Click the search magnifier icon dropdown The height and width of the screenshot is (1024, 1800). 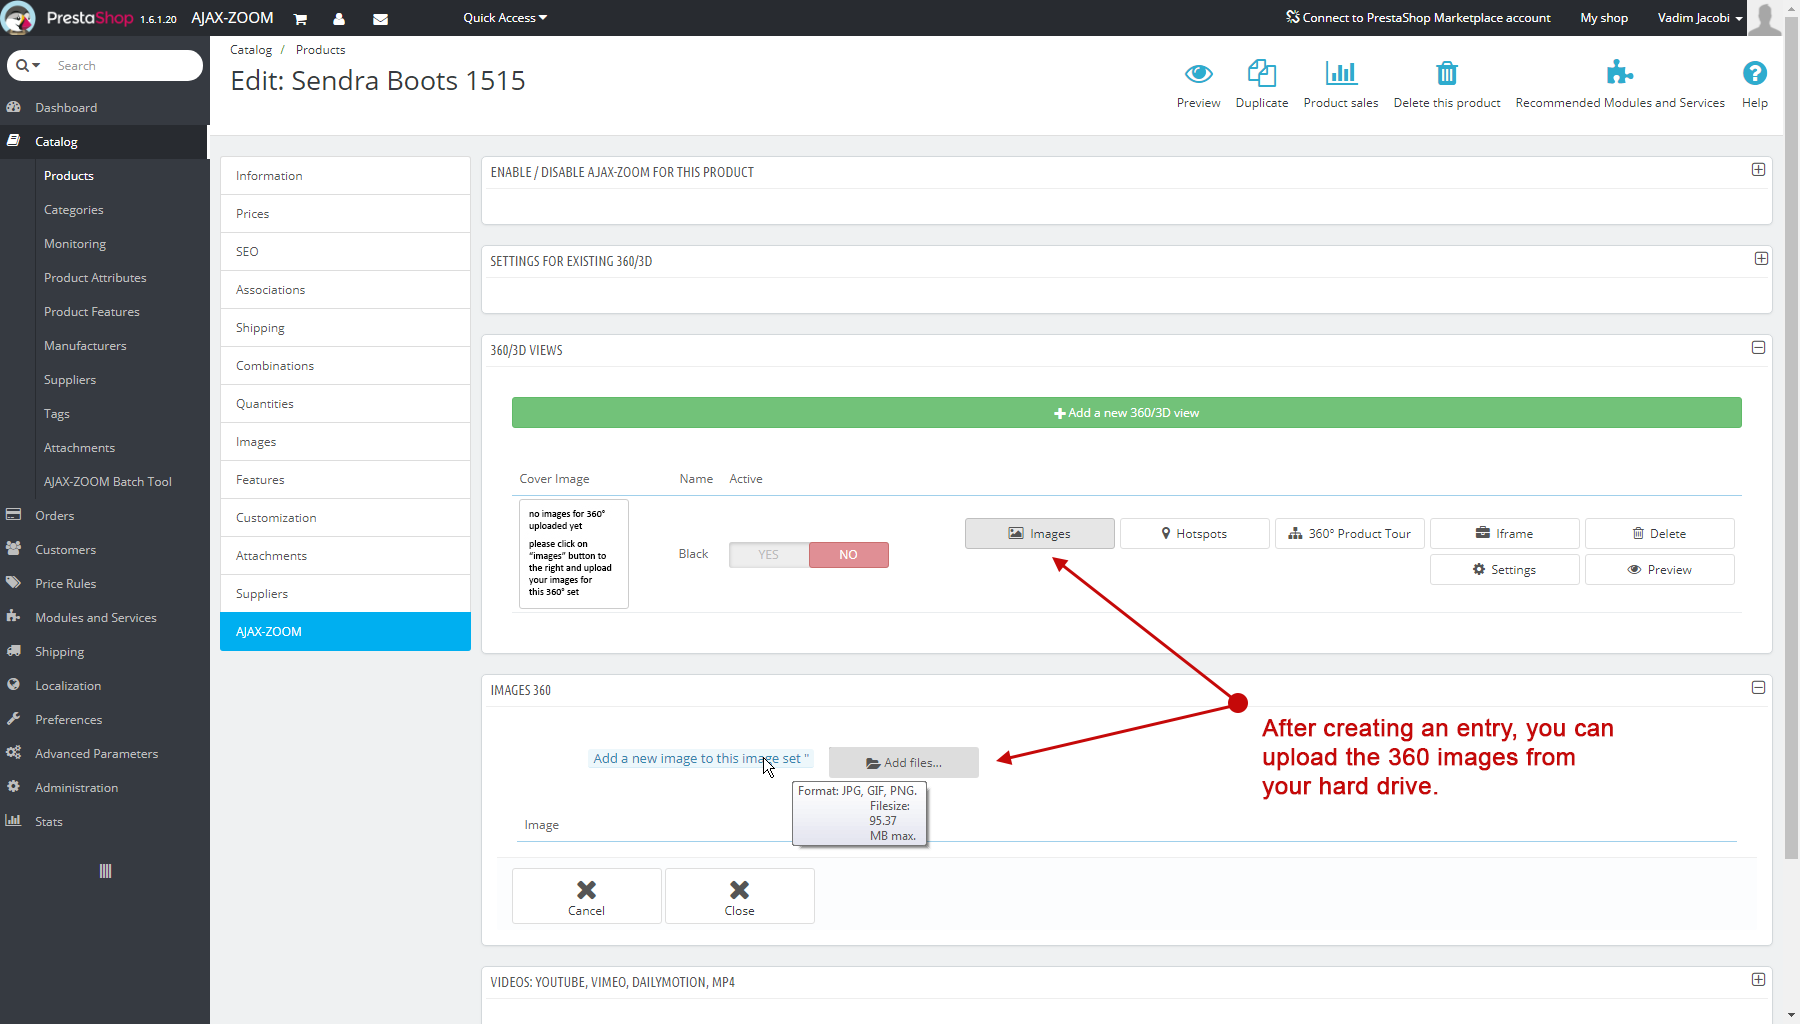(28, 66)
